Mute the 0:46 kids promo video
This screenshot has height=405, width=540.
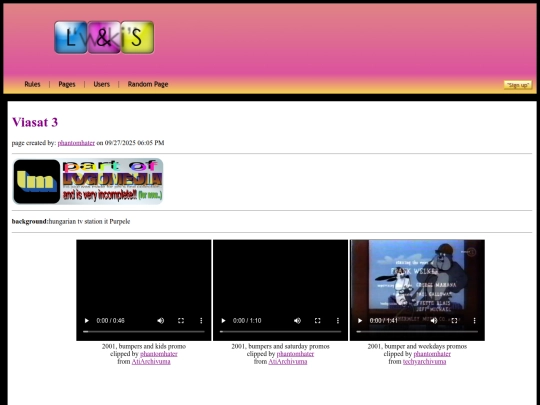[x=160, y=321]
